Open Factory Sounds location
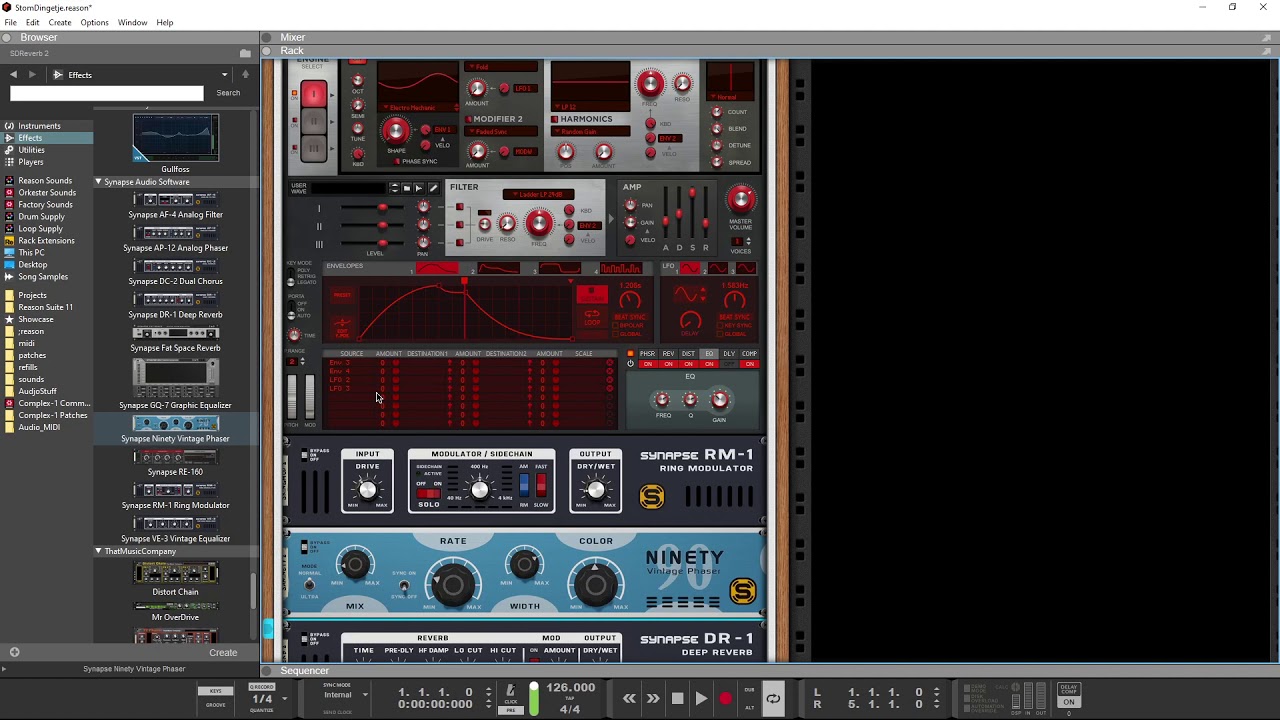 (45, 205)
